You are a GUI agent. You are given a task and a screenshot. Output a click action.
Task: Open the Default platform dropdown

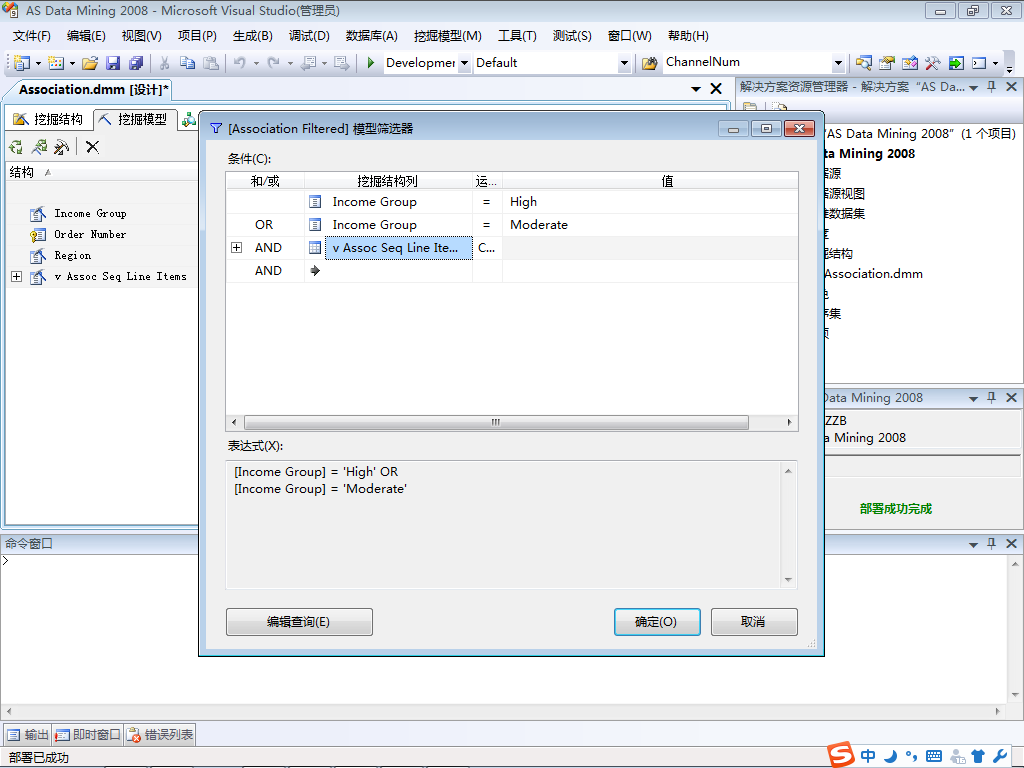coord(624,63)
